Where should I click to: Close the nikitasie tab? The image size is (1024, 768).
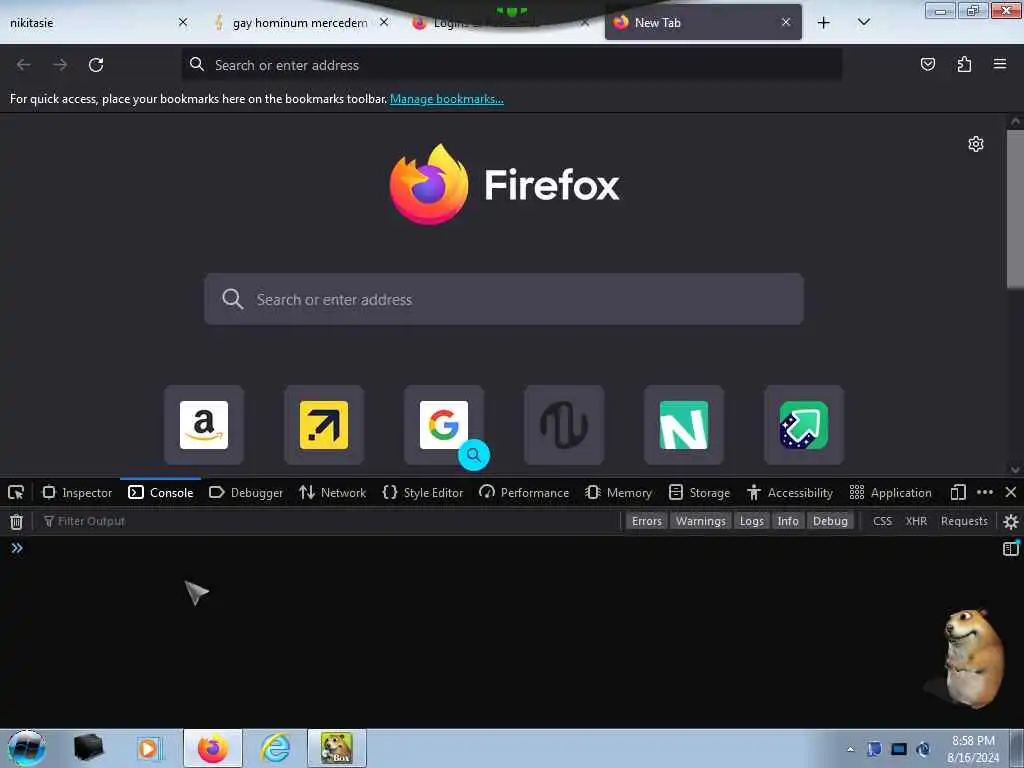click(183, 23)
